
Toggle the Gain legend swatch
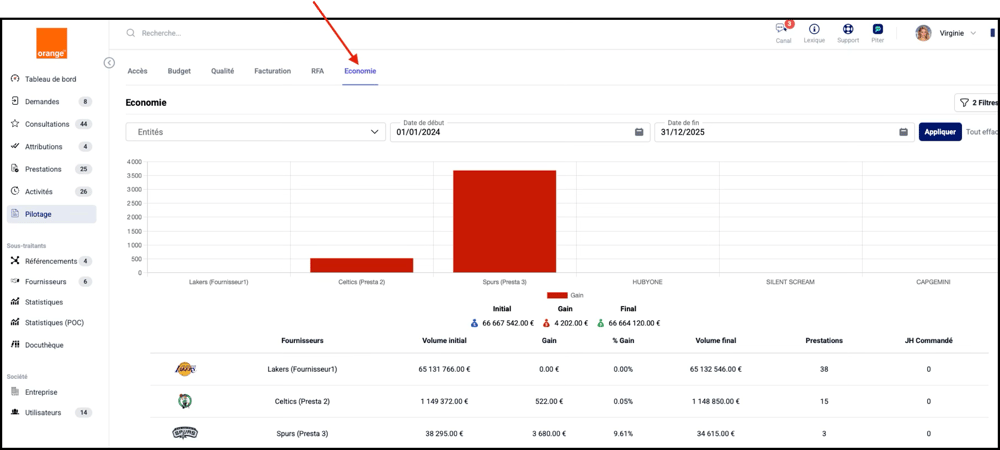pos(557,295)
